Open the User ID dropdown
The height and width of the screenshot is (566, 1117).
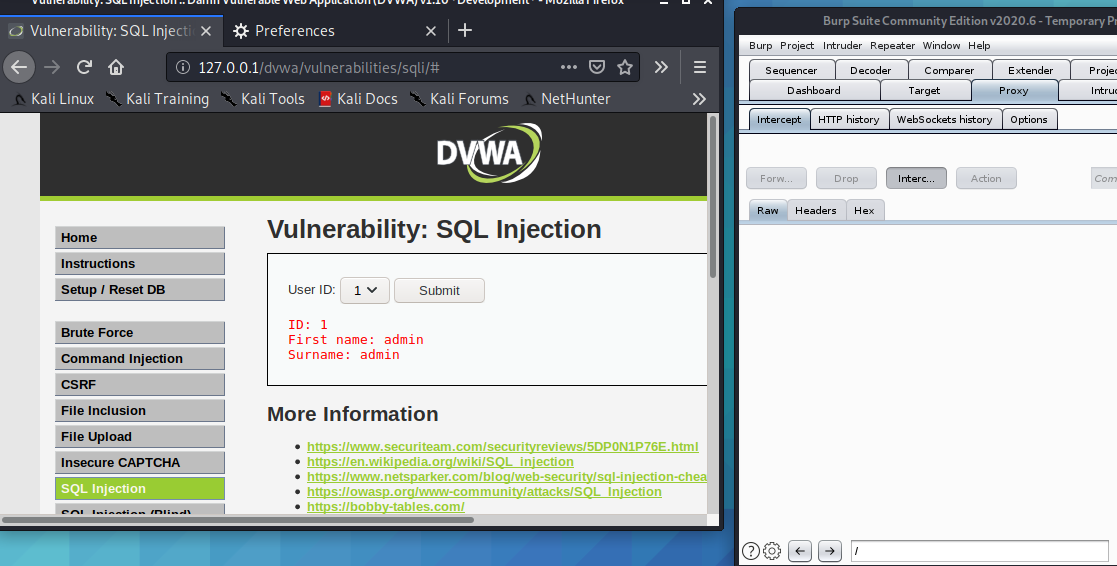coord(365,290)
